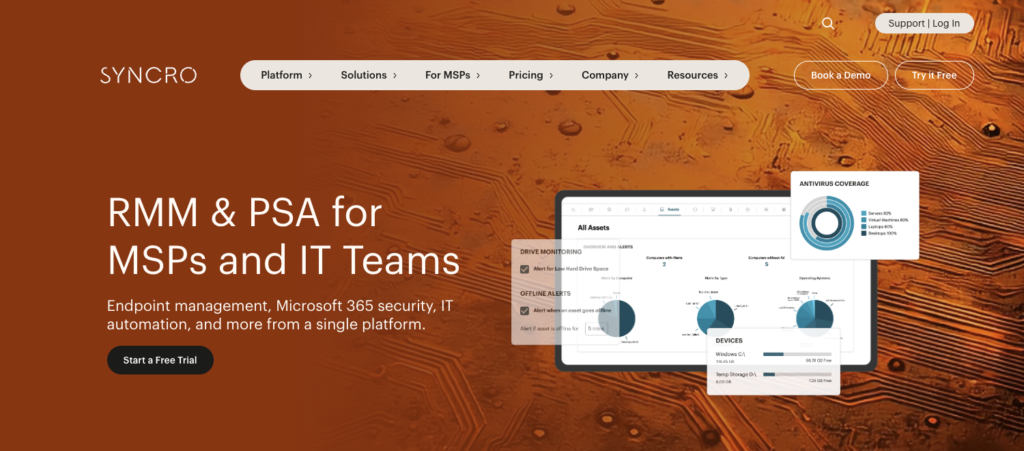
Task: Expand the Pricing chevron
Action: pyautogui.click(x=551, y=75)
